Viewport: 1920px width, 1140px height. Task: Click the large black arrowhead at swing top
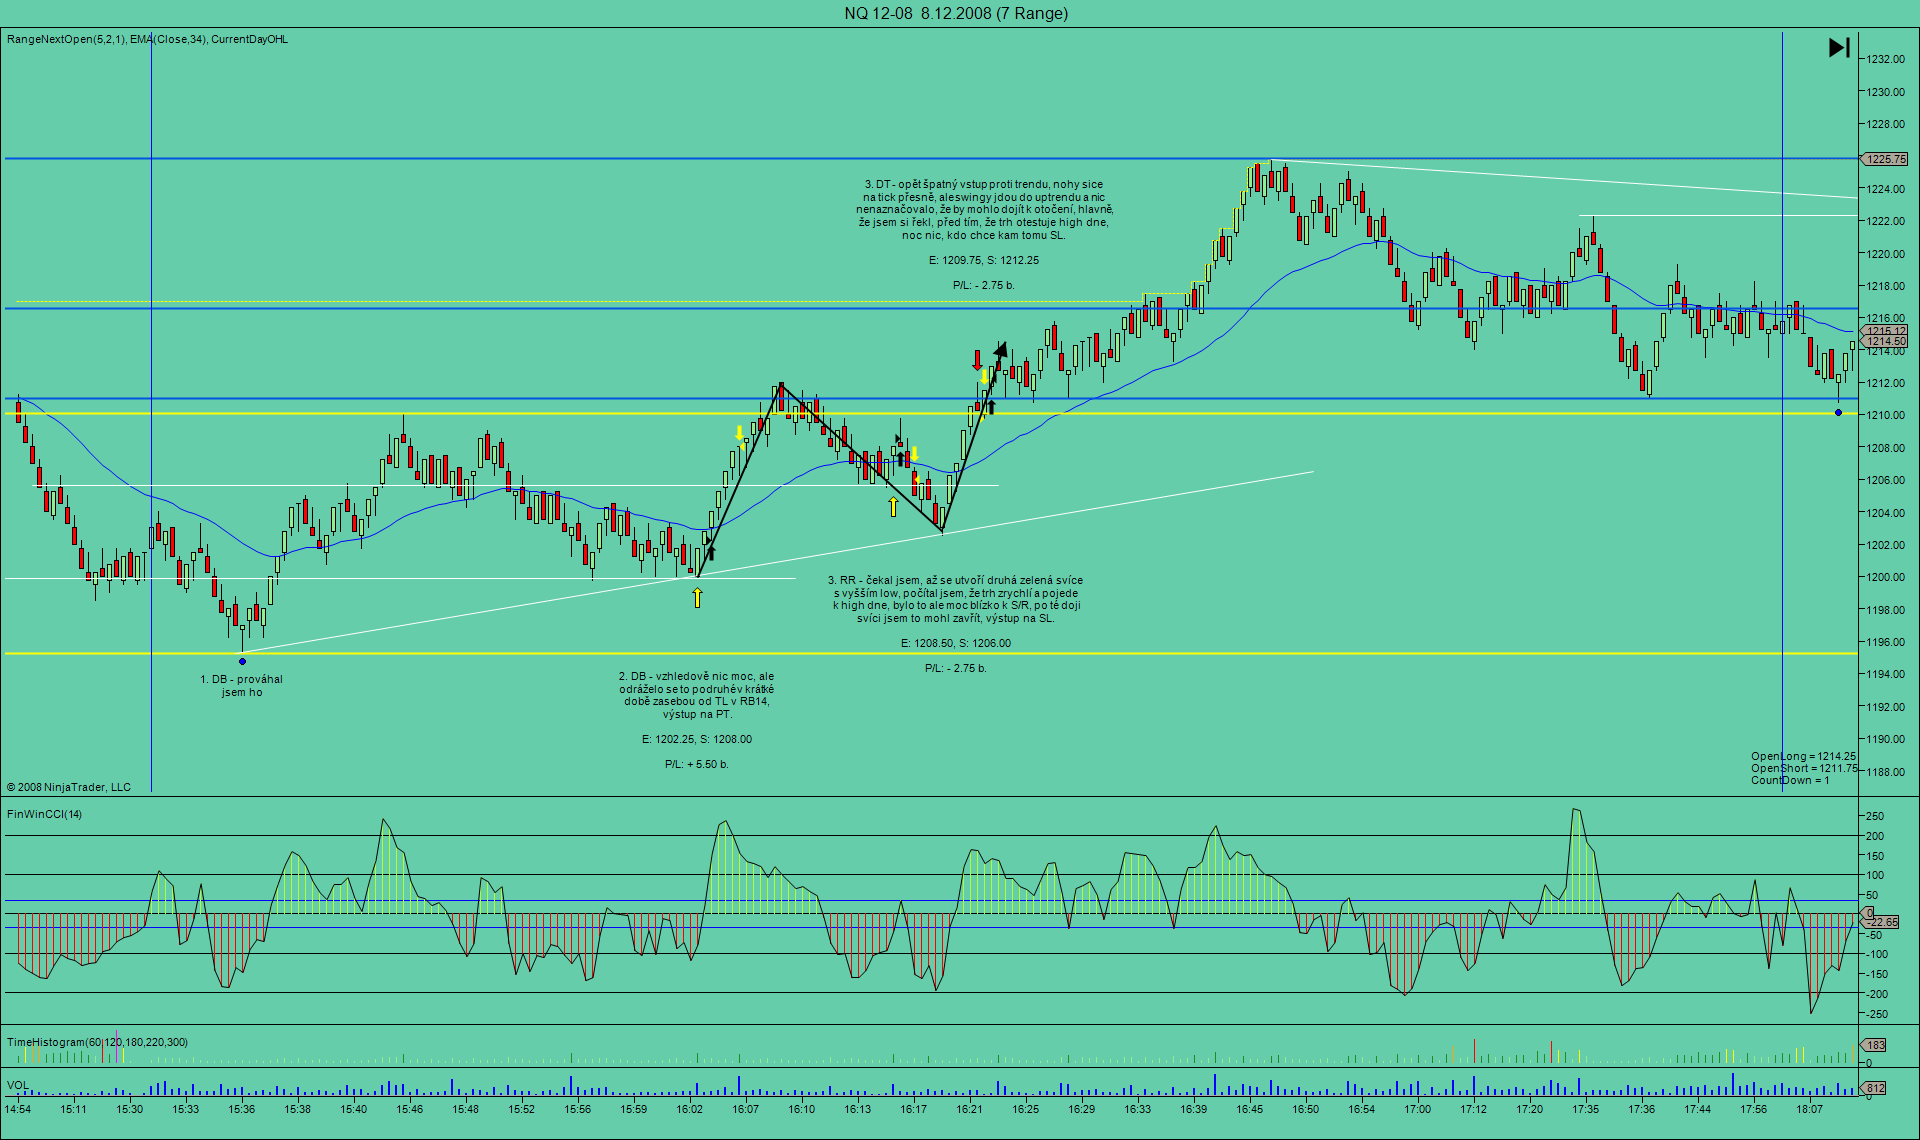tap(1000, 349)
